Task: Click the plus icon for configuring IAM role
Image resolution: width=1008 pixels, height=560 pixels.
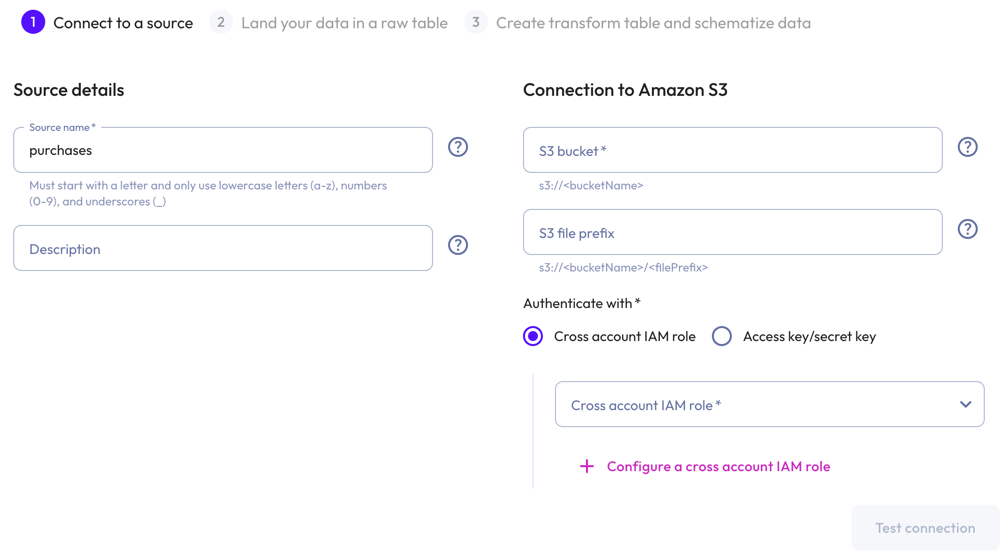Action: (x=587, y=466)
